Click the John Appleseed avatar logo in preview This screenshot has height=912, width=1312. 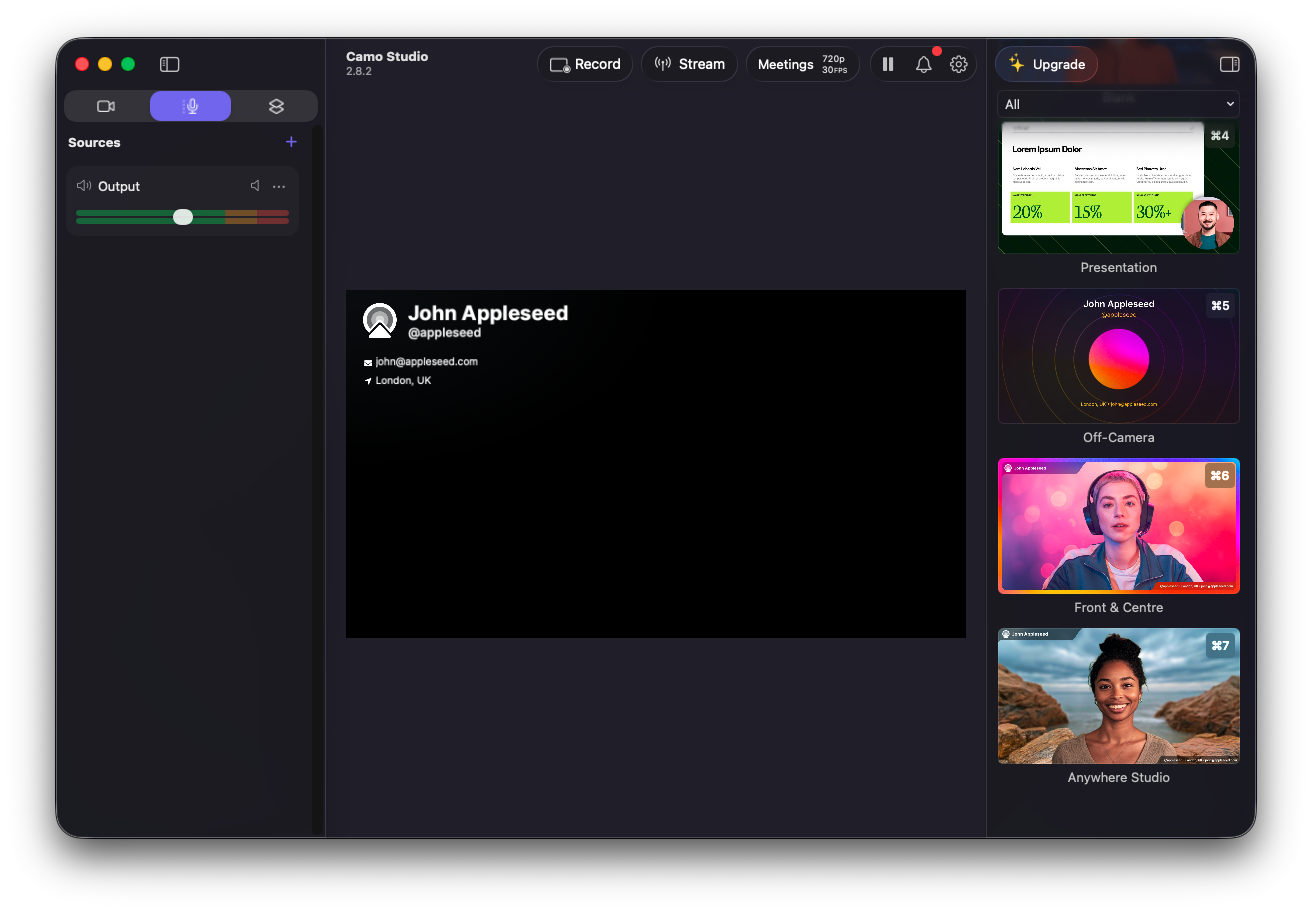pyautogui.click(x=380, y=320)
